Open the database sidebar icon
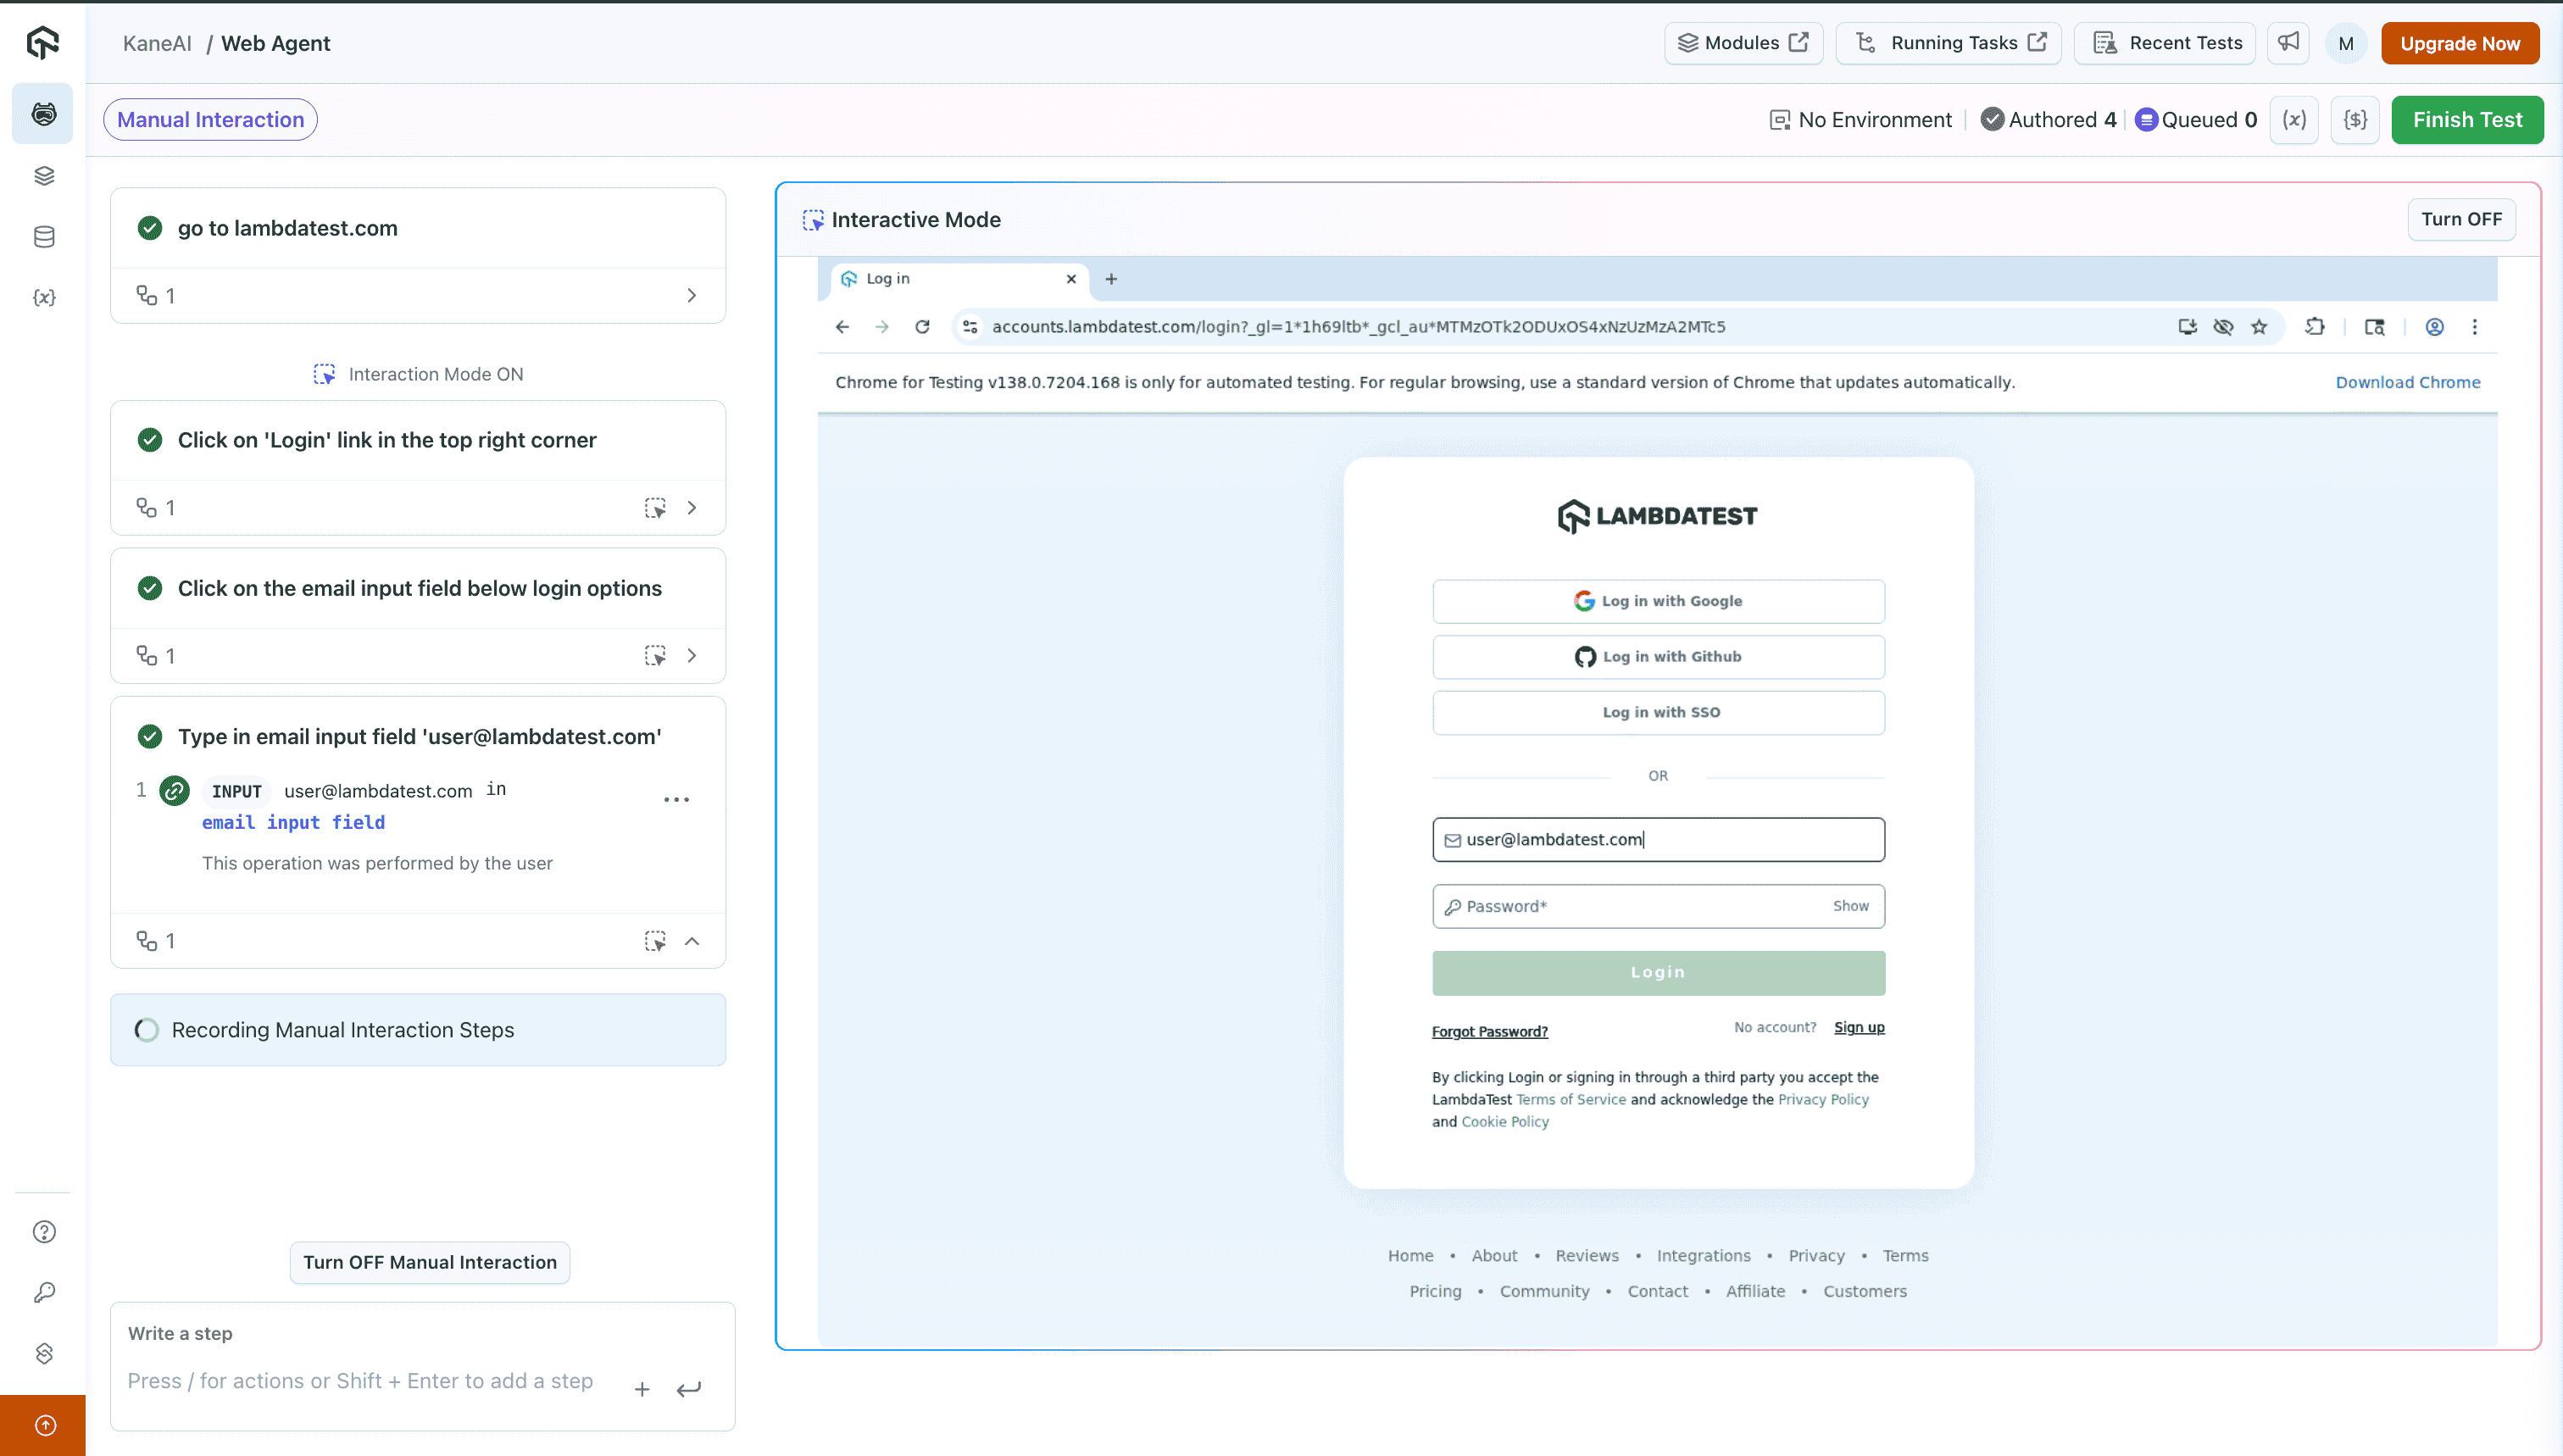Screen dimensions: 2563x1456 tap(44, 237)
